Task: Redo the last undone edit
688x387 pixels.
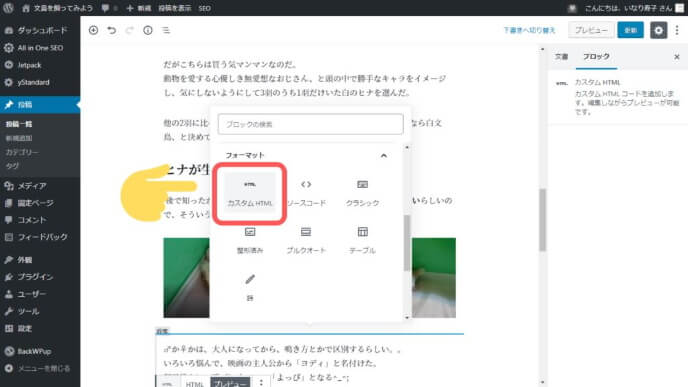Action: 129,30
